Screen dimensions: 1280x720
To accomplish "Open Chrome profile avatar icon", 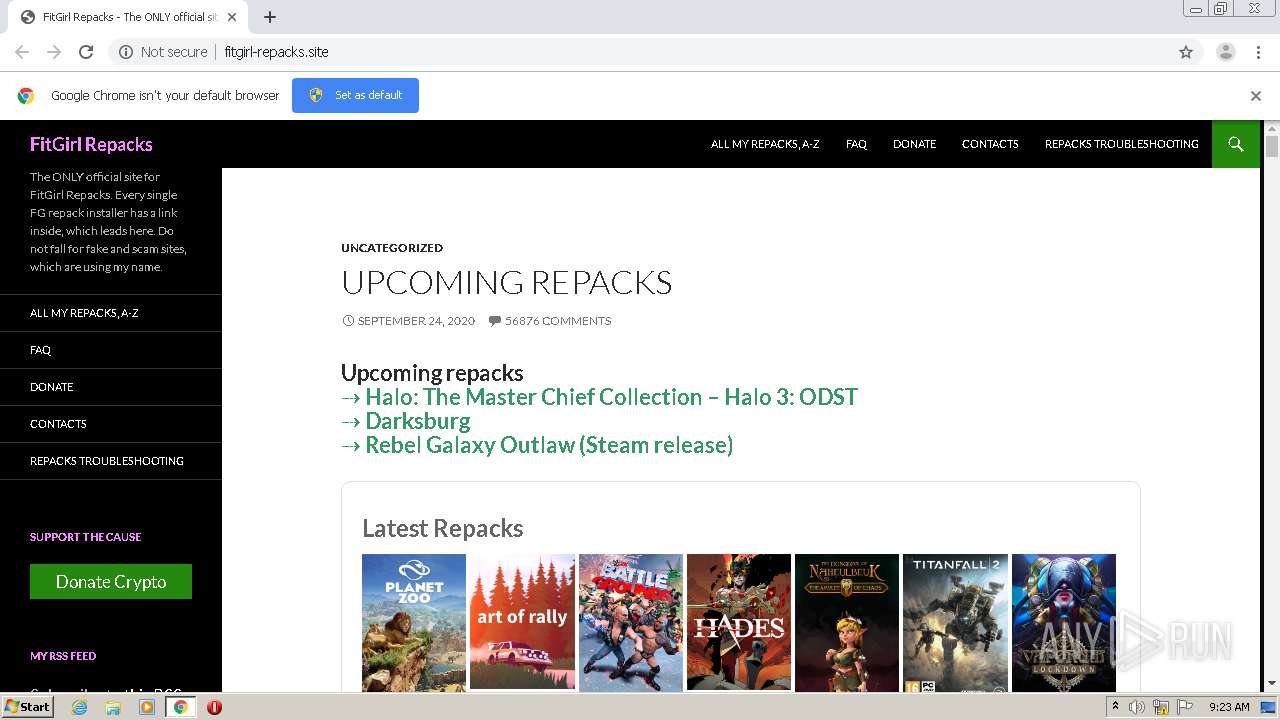I will point(1226,52).
